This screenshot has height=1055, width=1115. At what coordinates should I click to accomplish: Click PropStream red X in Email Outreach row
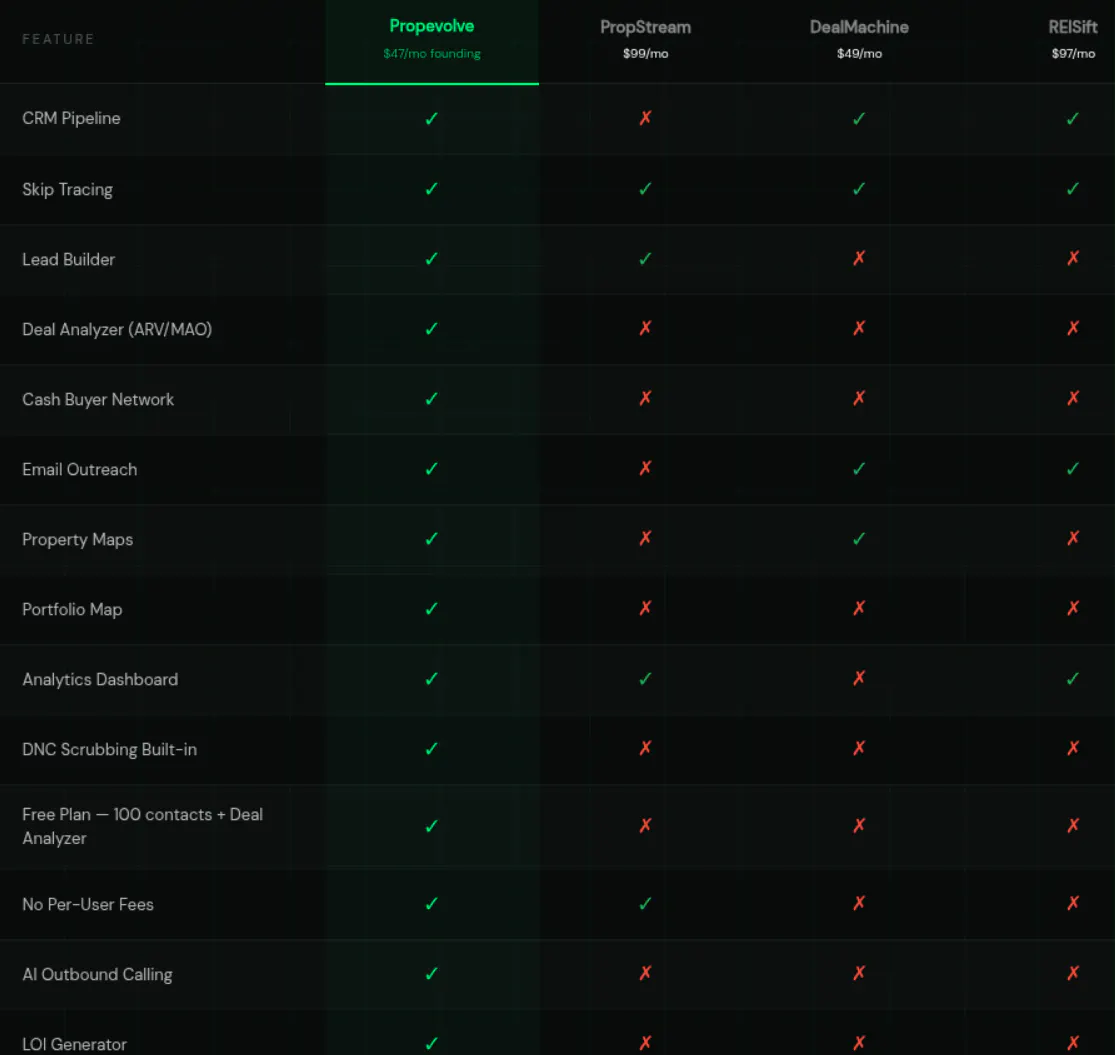coord(645,468)
